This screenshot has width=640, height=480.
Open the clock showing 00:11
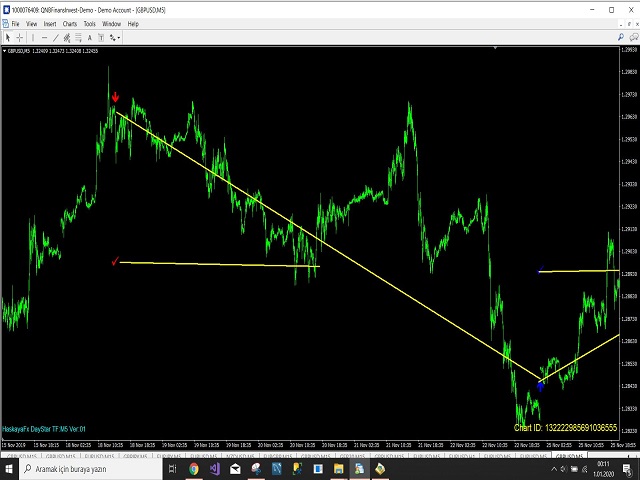[602, 469]
